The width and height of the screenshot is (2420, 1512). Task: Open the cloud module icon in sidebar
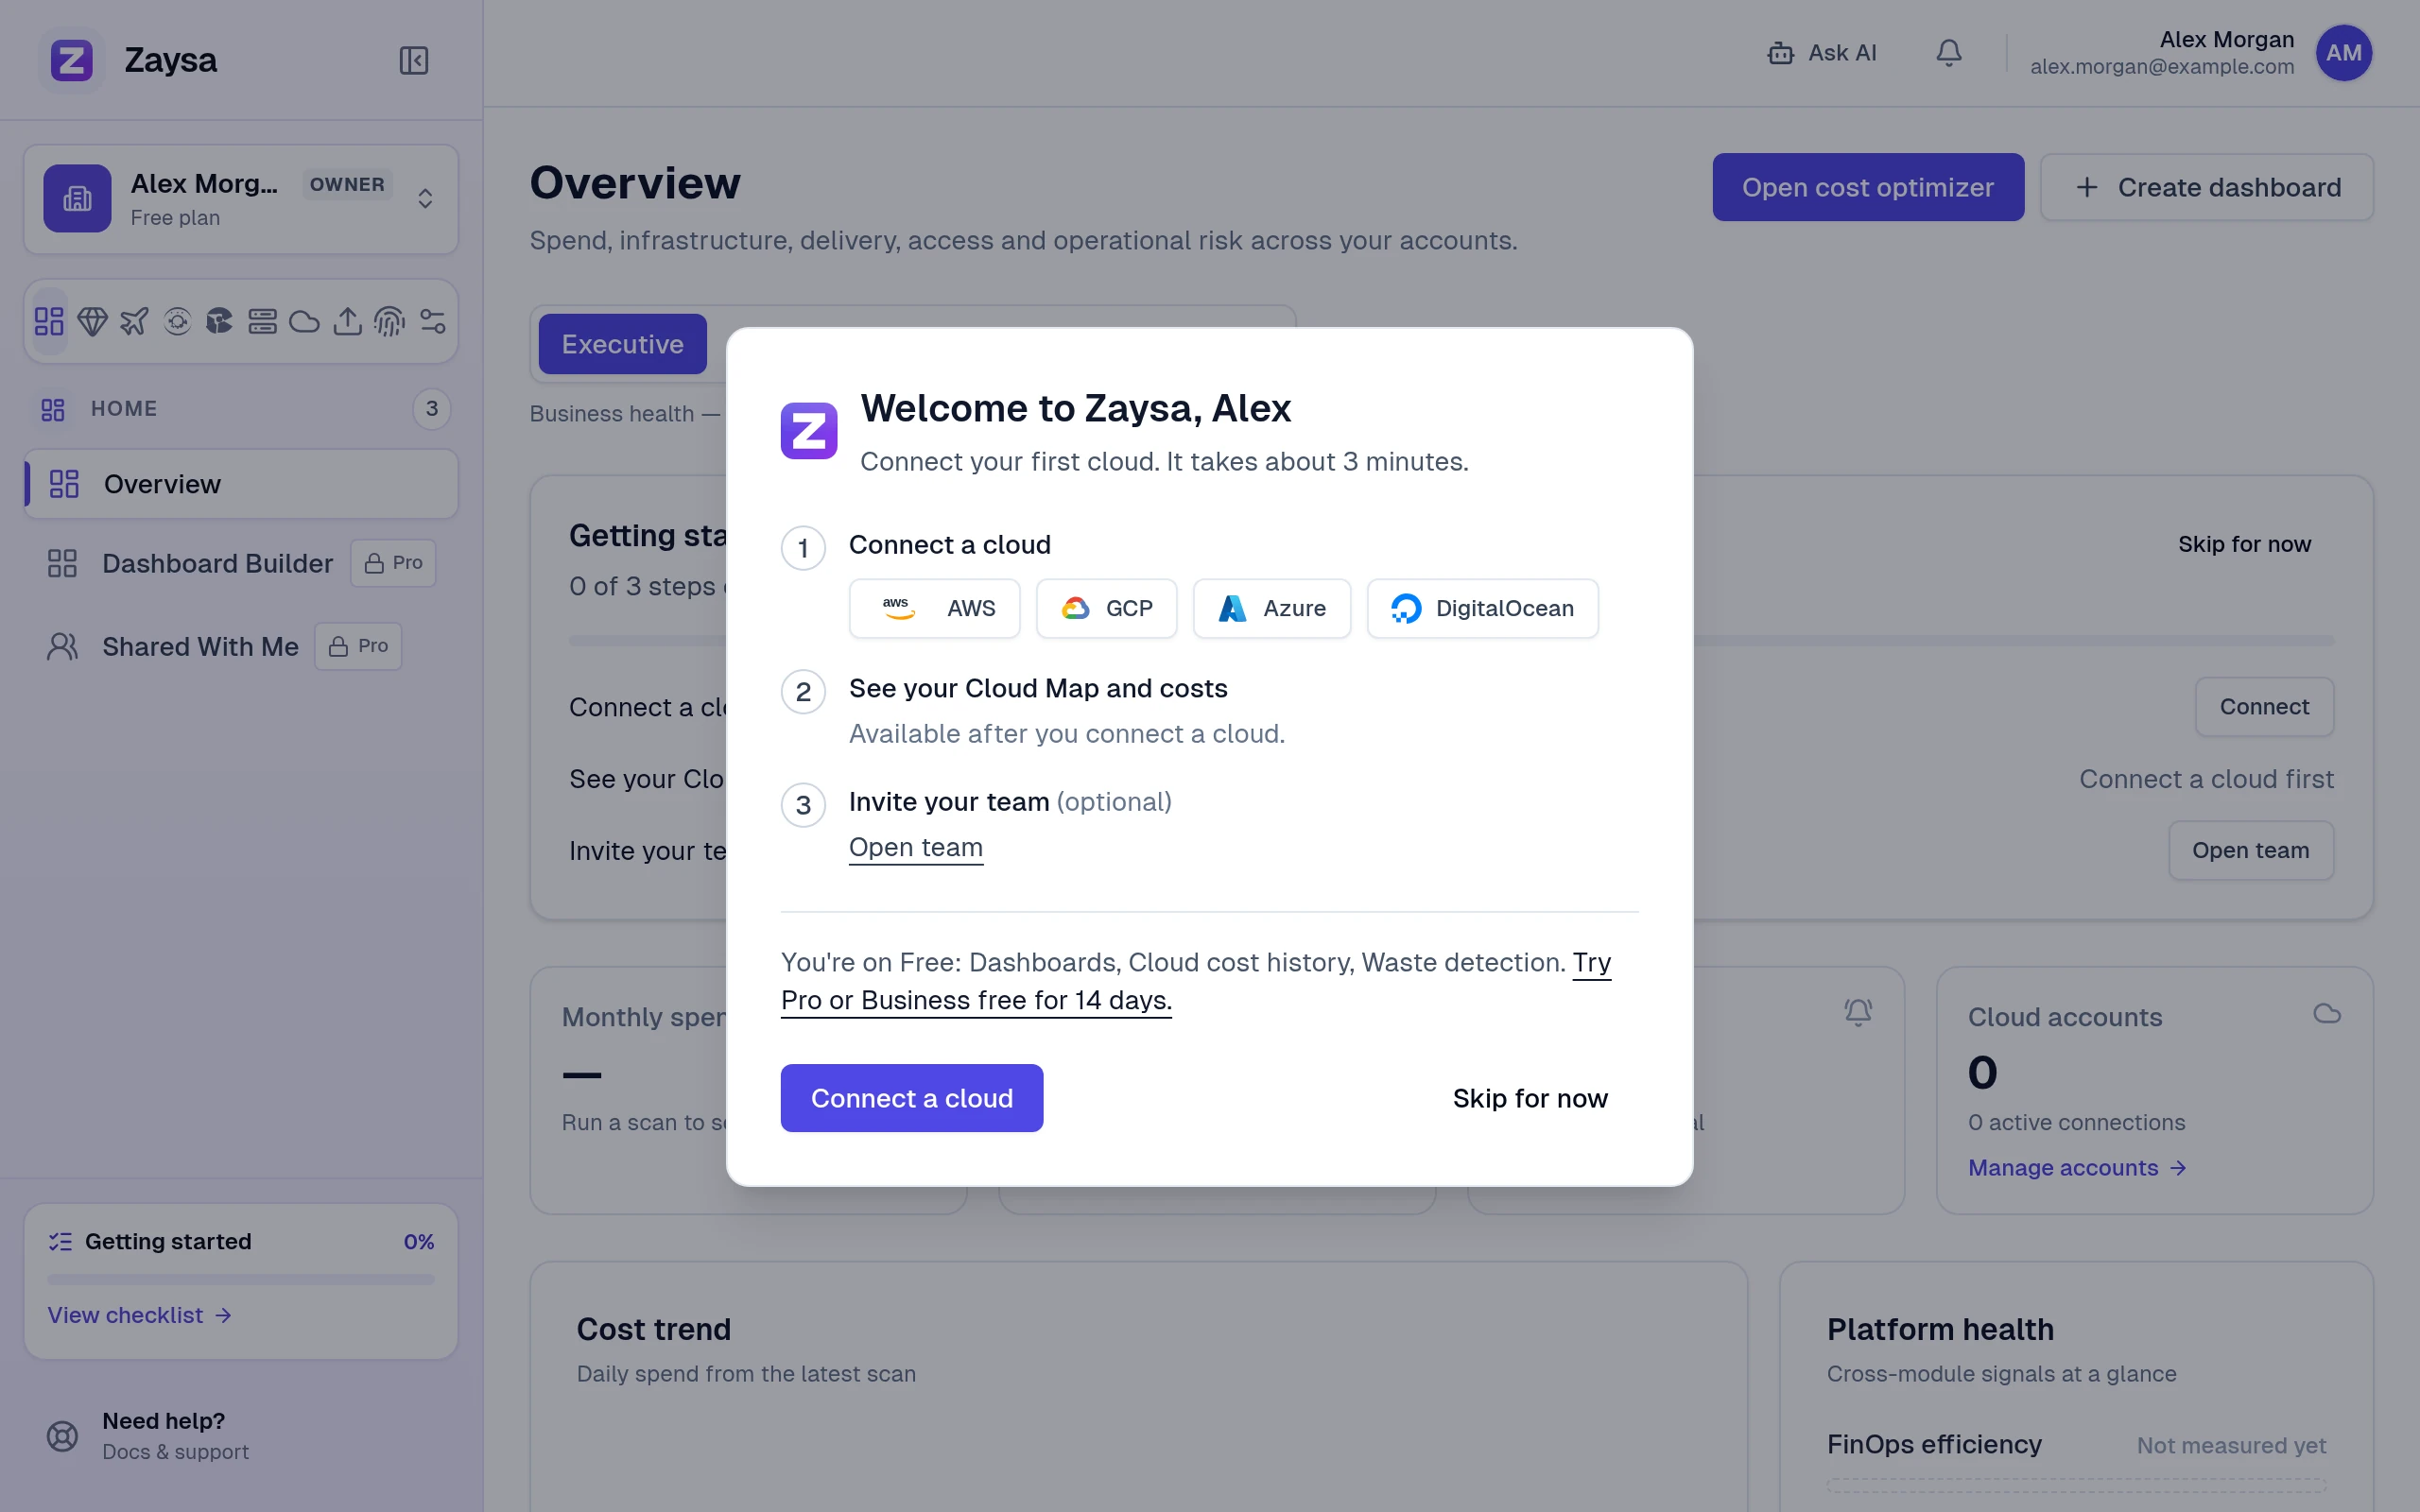(x=304, y=321)
